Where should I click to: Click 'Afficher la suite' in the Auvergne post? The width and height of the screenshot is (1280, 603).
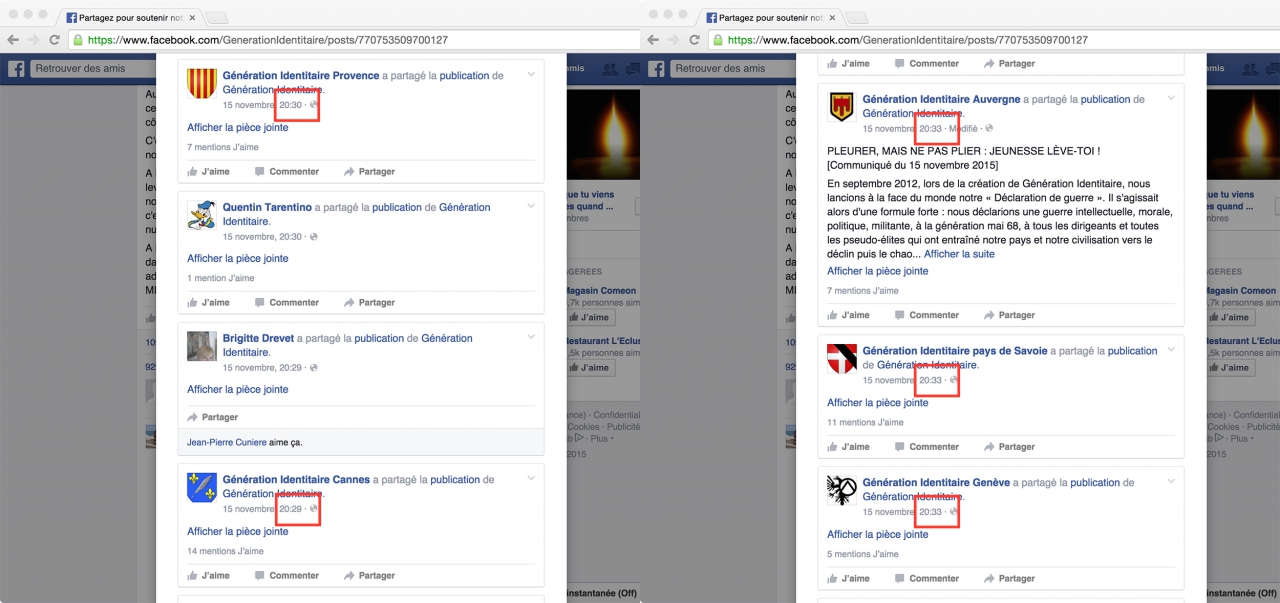pos(959,254)
